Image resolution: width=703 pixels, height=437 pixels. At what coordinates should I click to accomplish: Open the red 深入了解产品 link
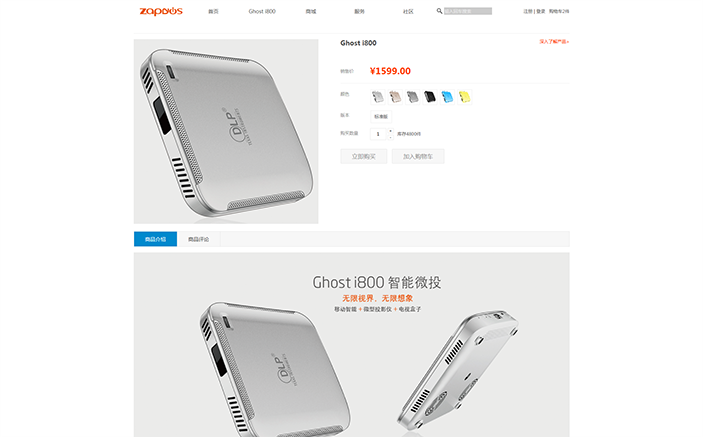click(554, 42)
